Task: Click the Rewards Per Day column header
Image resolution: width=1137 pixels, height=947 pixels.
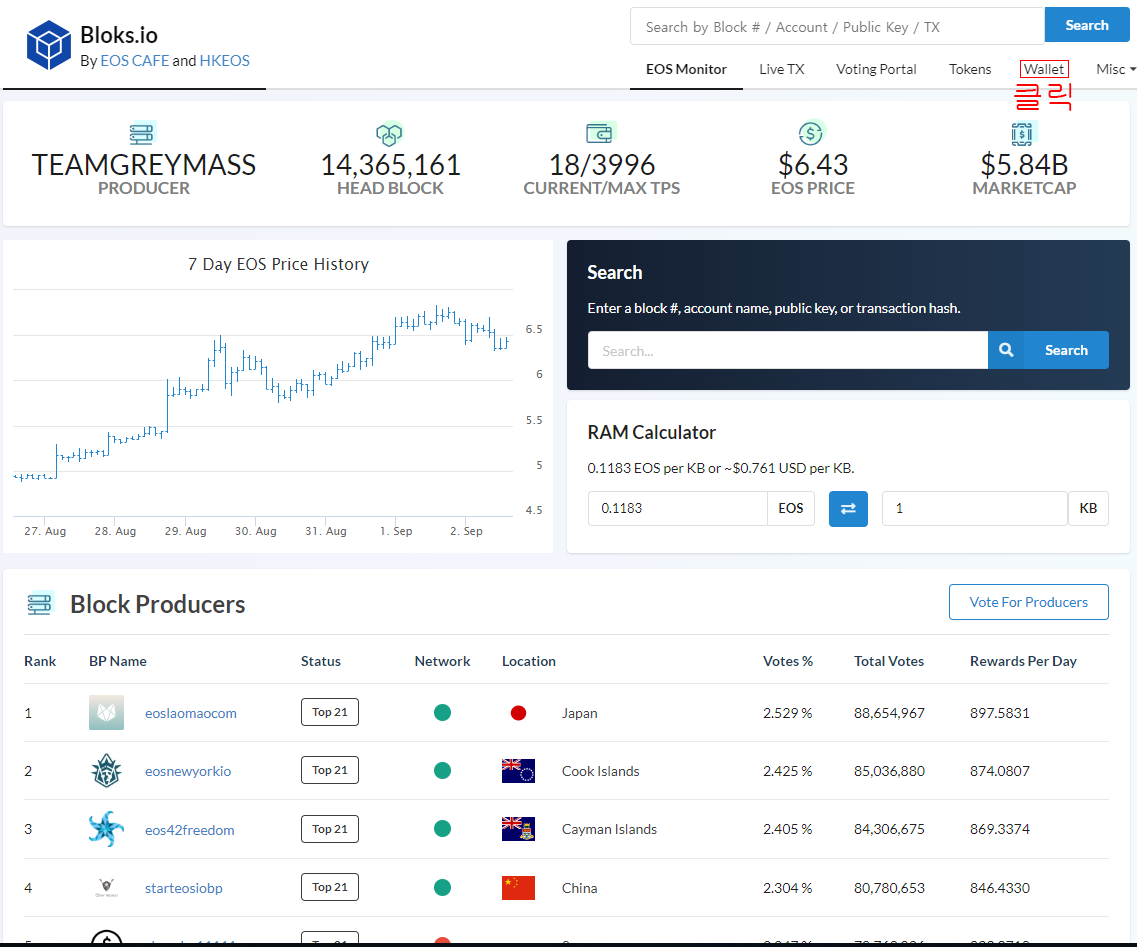Action: [1023, 661]
